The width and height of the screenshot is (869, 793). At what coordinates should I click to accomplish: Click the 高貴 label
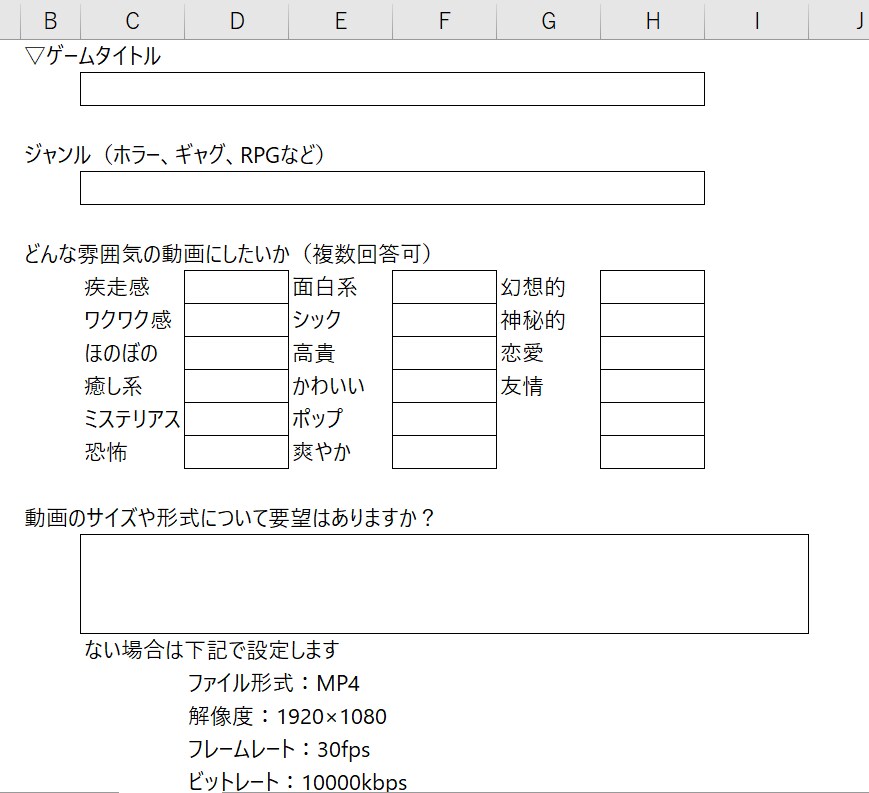pyautogui.click(x=314, y=353)
